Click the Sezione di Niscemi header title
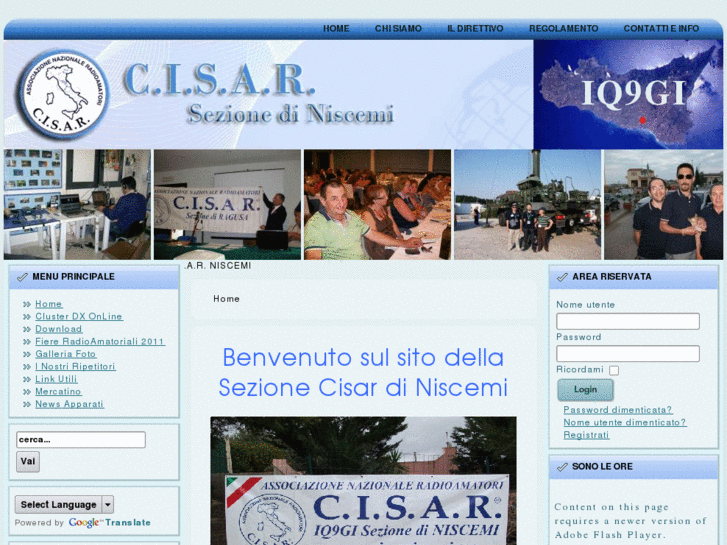 click(x=290, y=114)
